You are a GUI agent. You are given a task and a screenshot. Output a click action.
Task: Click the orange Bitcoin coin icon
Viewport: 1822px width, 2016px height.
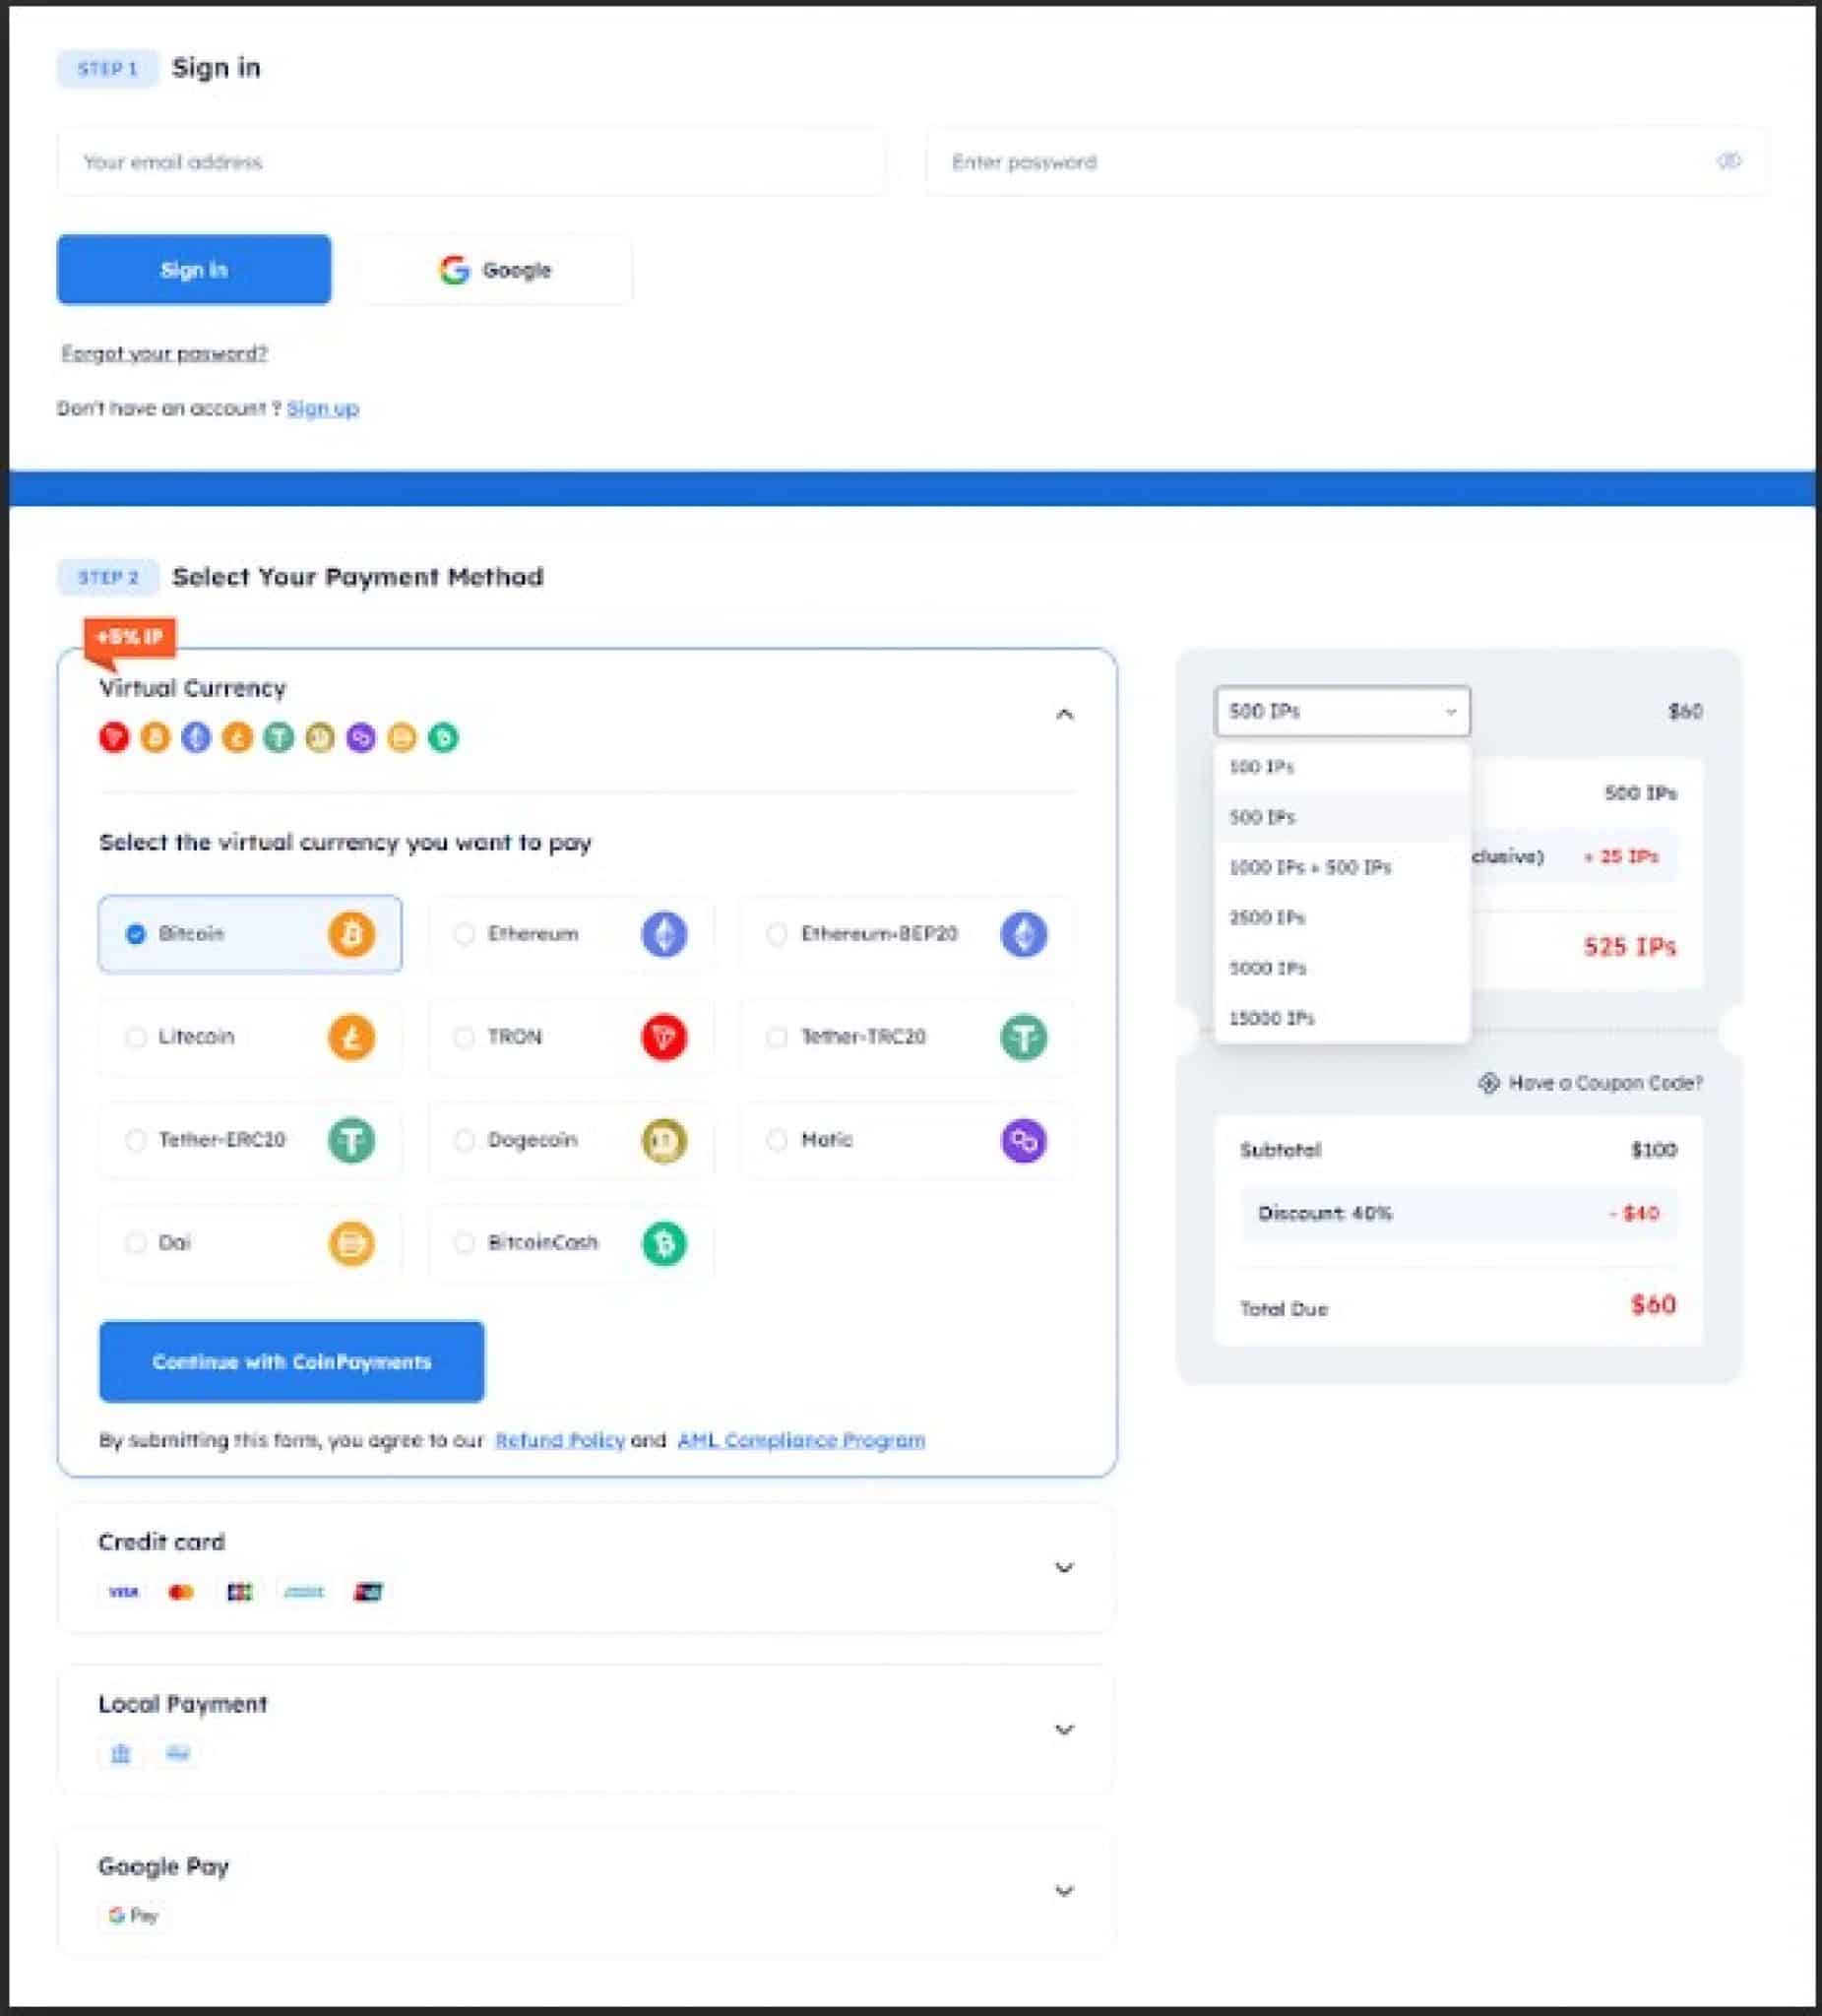coord(352,934)
